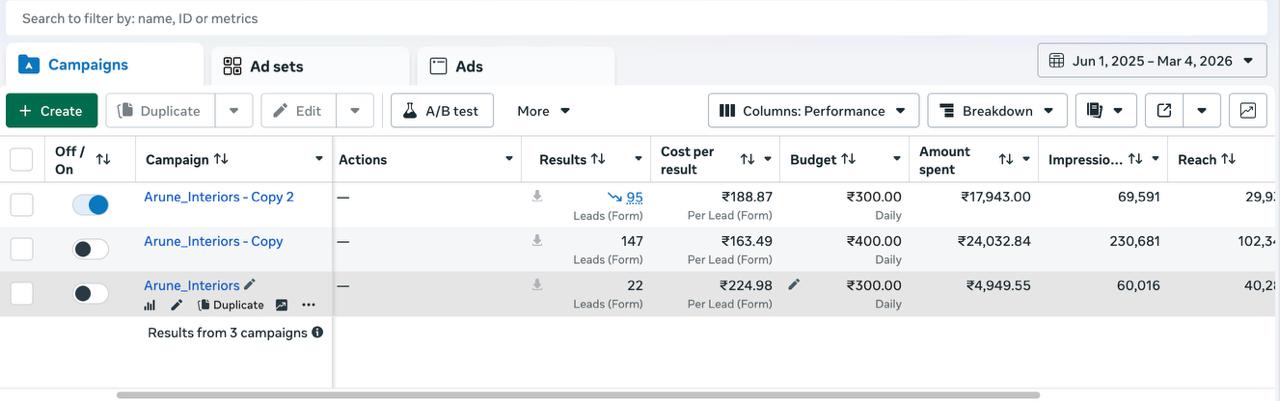Click the edit pencil below Arune_Interiors

[x=177, y=305]
